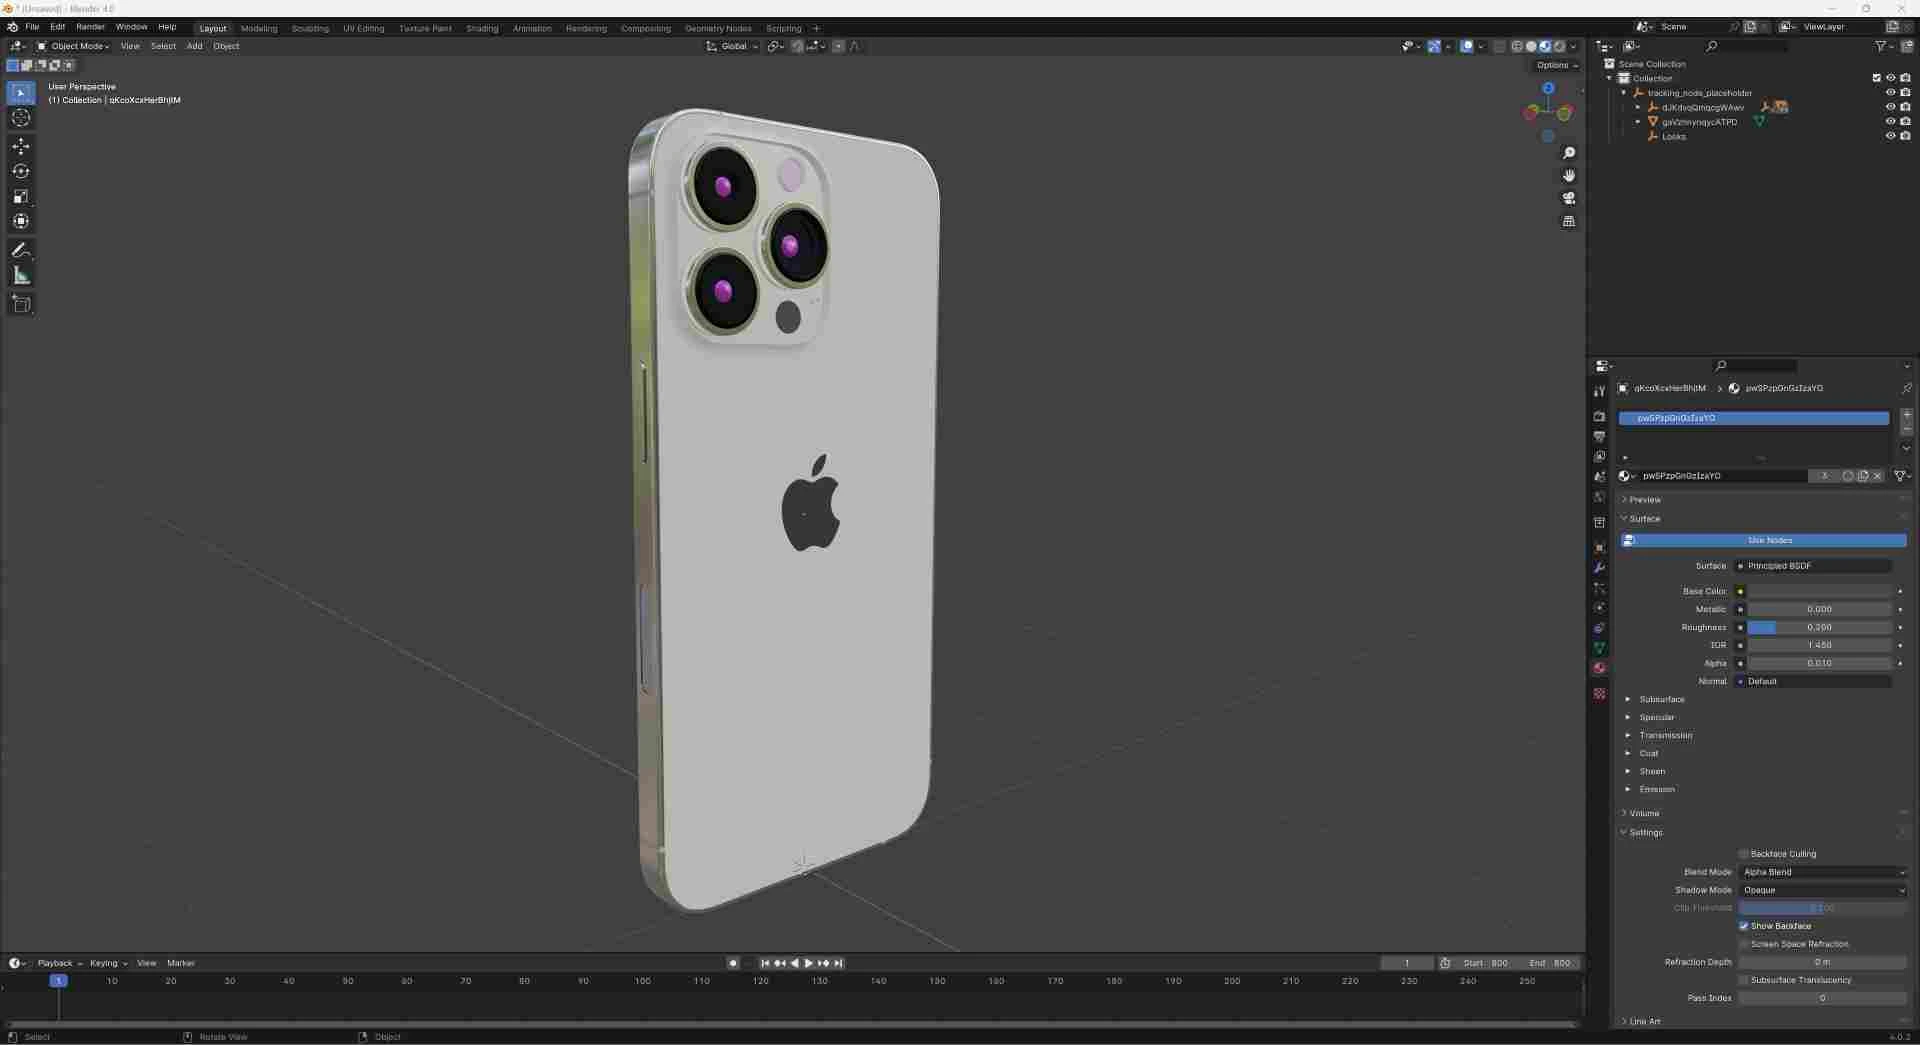Open the Render properties tab
This screenshot has width=1920, height=1045.
(1599, 416)
